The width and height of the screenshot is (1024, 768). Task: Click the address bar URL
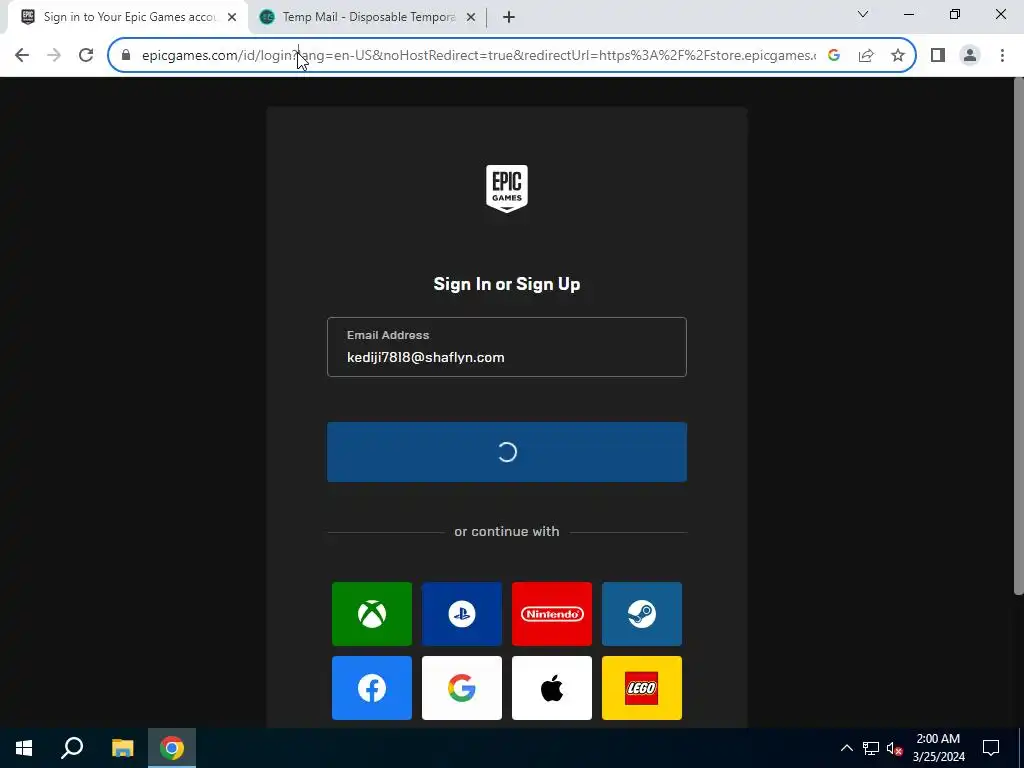coord(479,55)
